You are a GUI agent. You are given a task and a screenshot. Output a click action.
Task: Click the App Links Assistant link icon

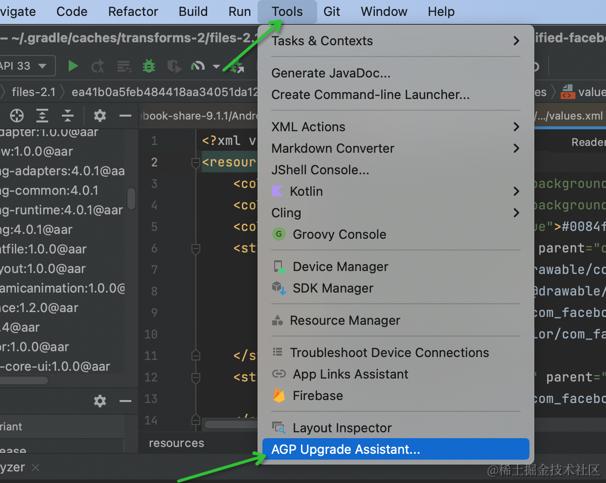point(279,374)
